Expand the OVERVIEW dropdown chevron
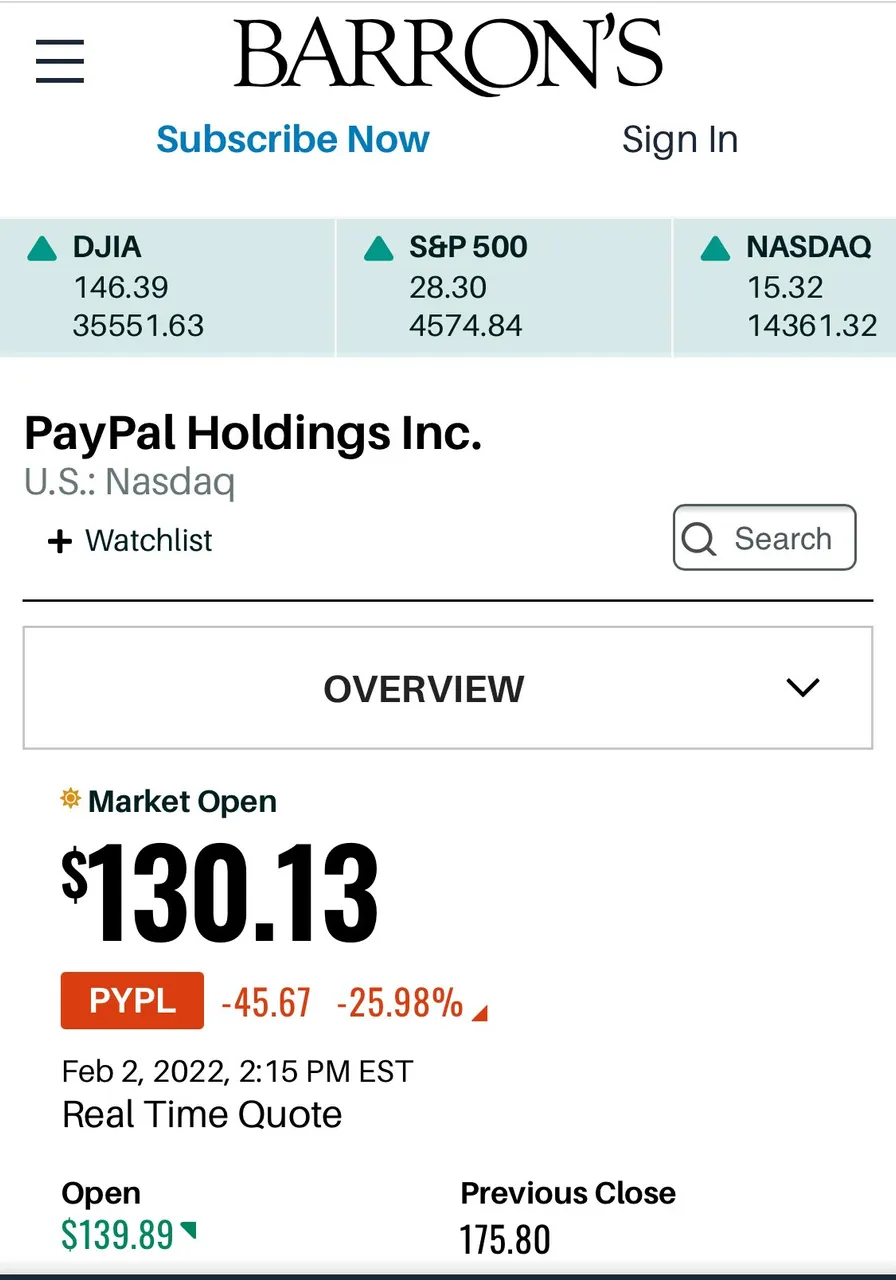Screen dimensions: 896x1280 tap(803, 688)
